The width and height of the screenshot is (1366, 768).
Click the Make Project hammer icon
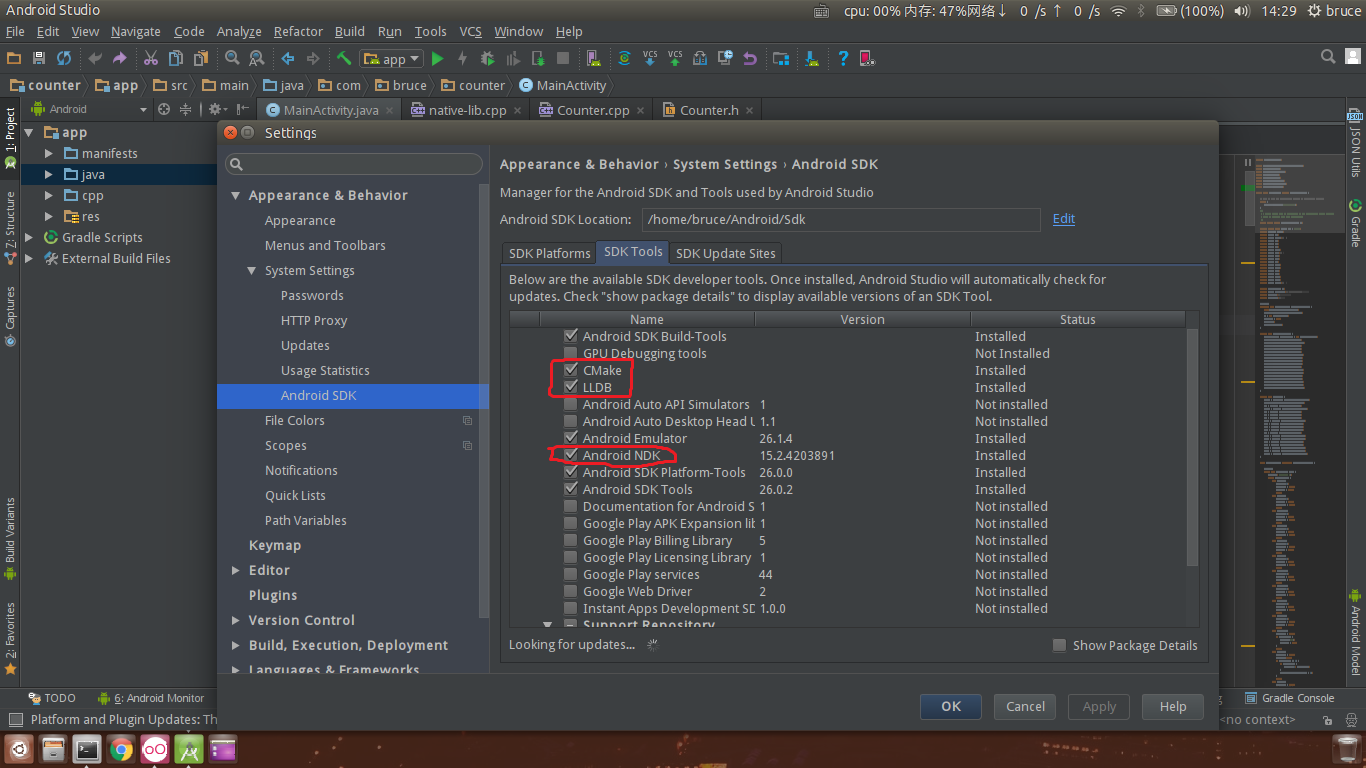point(344,59)
